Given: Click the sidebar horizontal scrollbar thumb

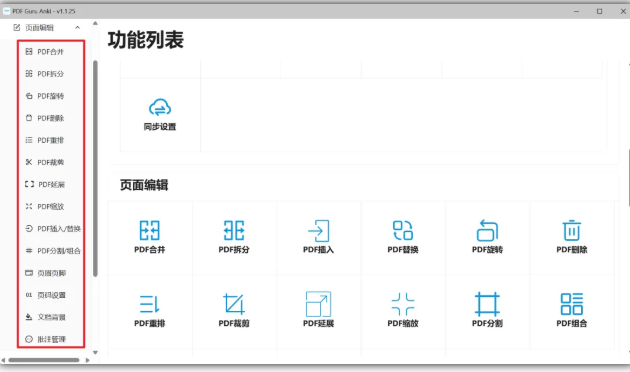Looking at the screenshot, I should click(x=44, y=360).
